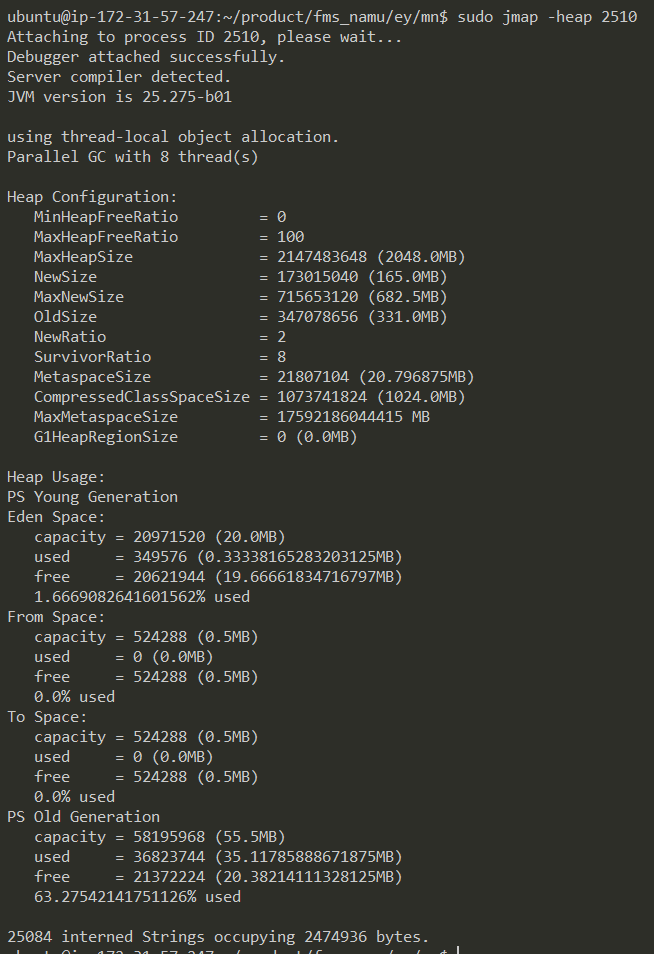Click the Eden Space capacity value 20971520
The image size is (654, 954).
[170, 537]
